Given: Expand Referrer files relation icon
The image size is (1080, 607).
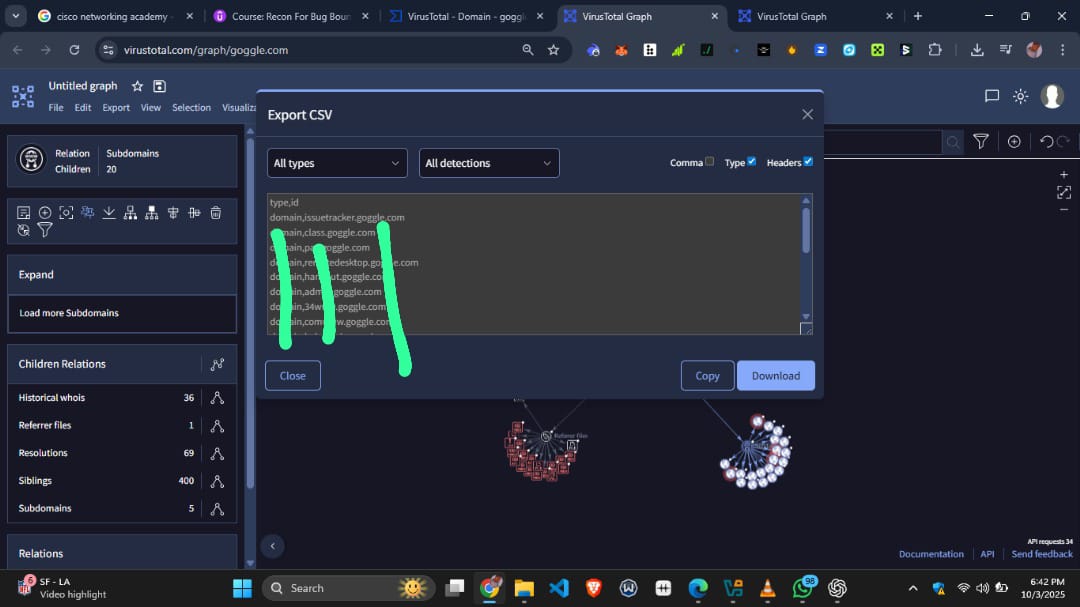Looking at the screenshot, I should pos(217,426).
